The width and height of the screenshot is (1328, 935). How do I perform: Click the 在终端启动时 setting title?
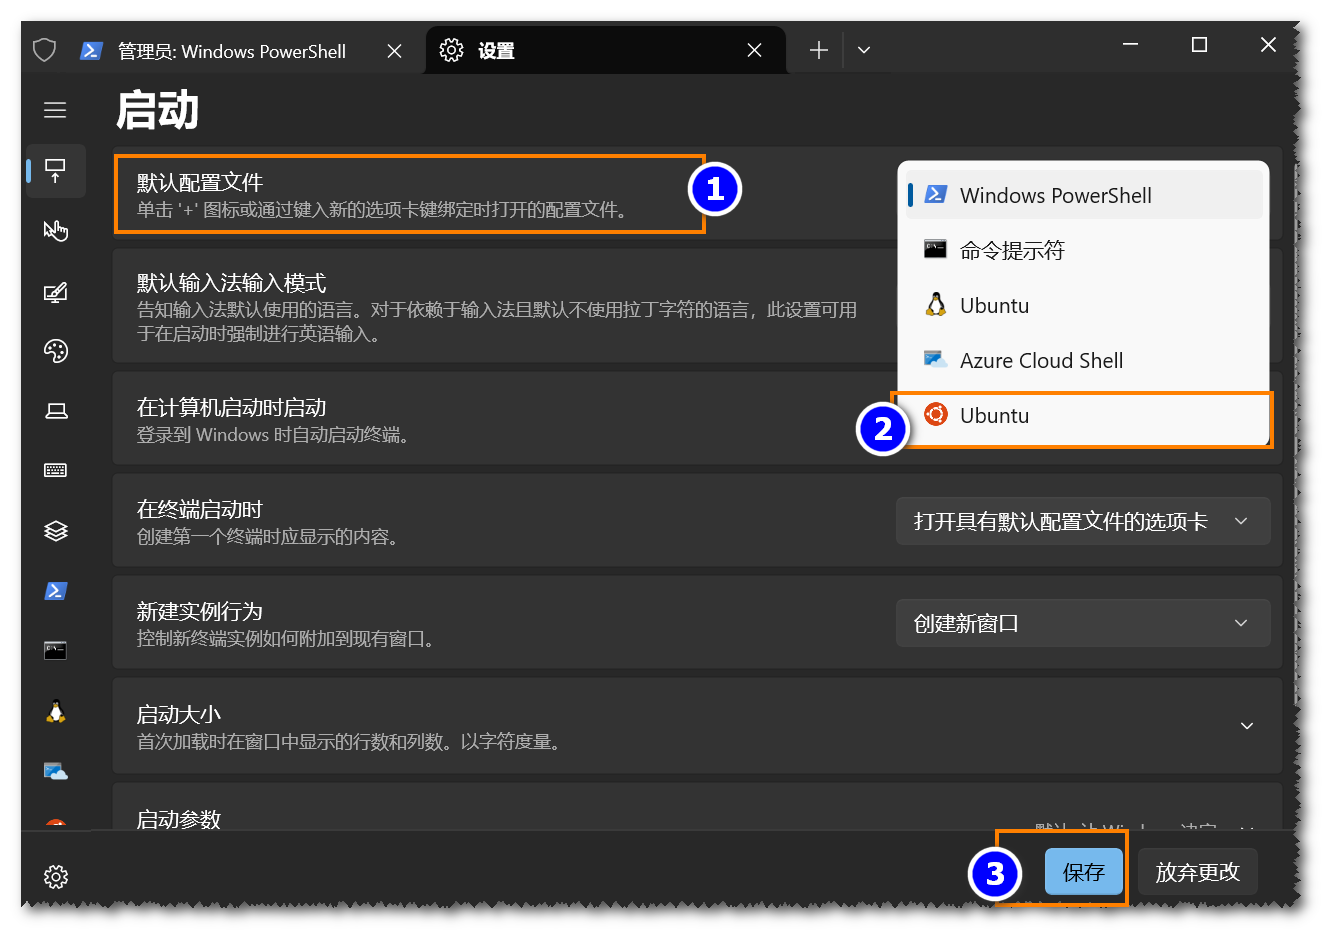point(200,510)
